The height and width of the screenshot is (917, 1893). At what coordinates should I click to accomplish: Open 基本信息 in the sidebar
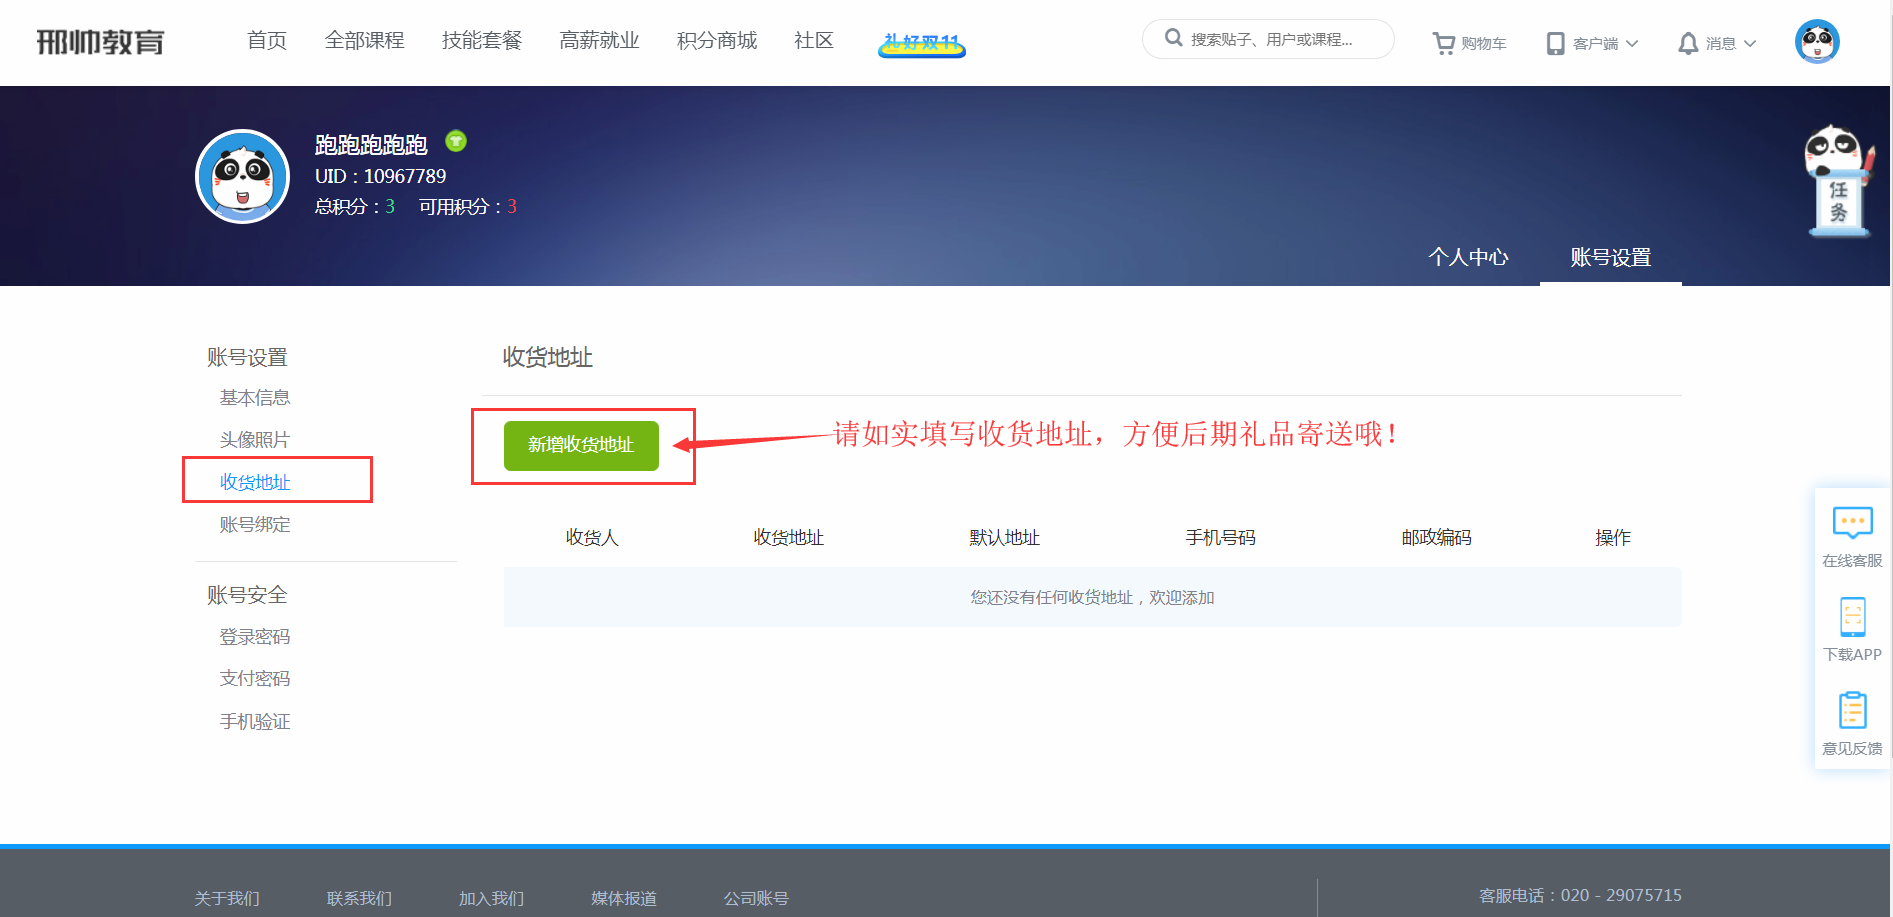pyautogui.click(x=255, y=398)
